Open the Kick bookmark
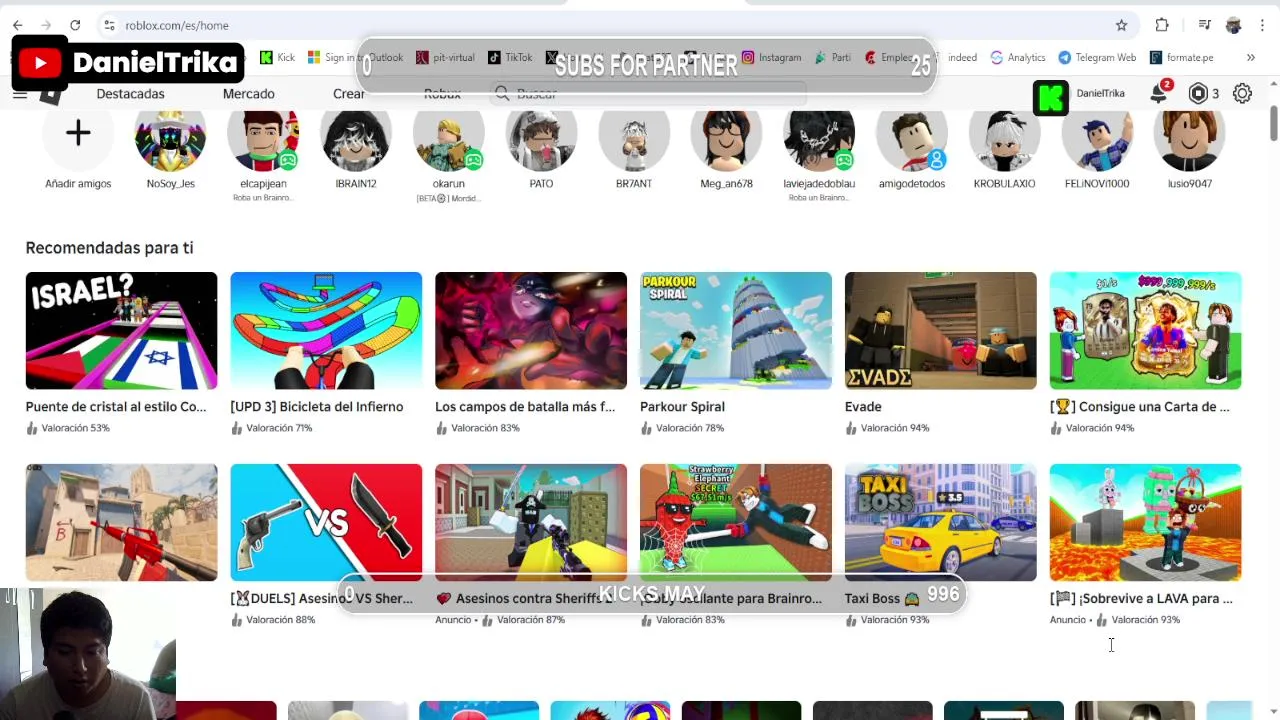1280x720 pixels. click(277, 58)
